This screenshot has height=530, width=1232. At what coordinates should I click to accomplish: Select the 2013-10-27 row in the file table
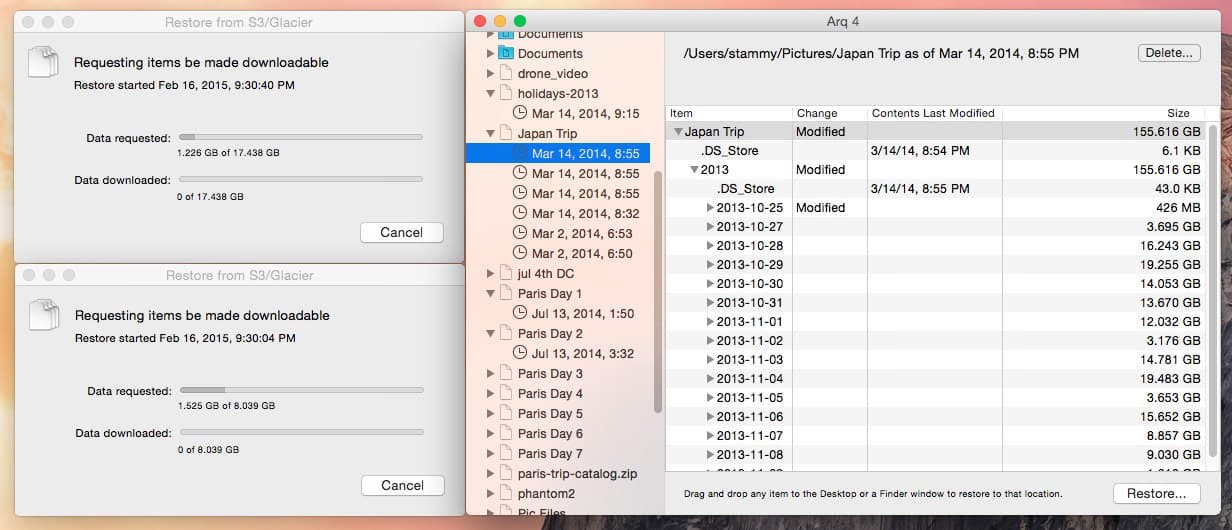pyautogui.click(x=936, y=226)
